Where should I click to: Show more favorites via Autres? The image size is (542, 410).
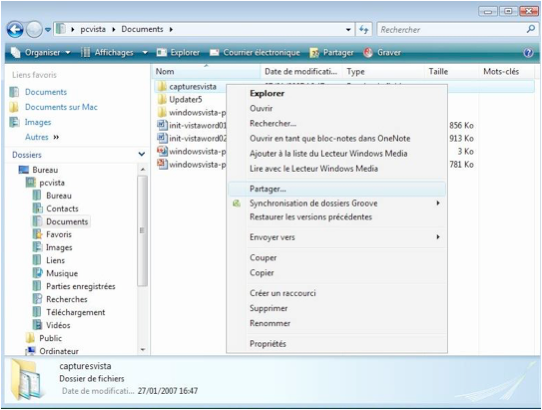pos(42,137)
